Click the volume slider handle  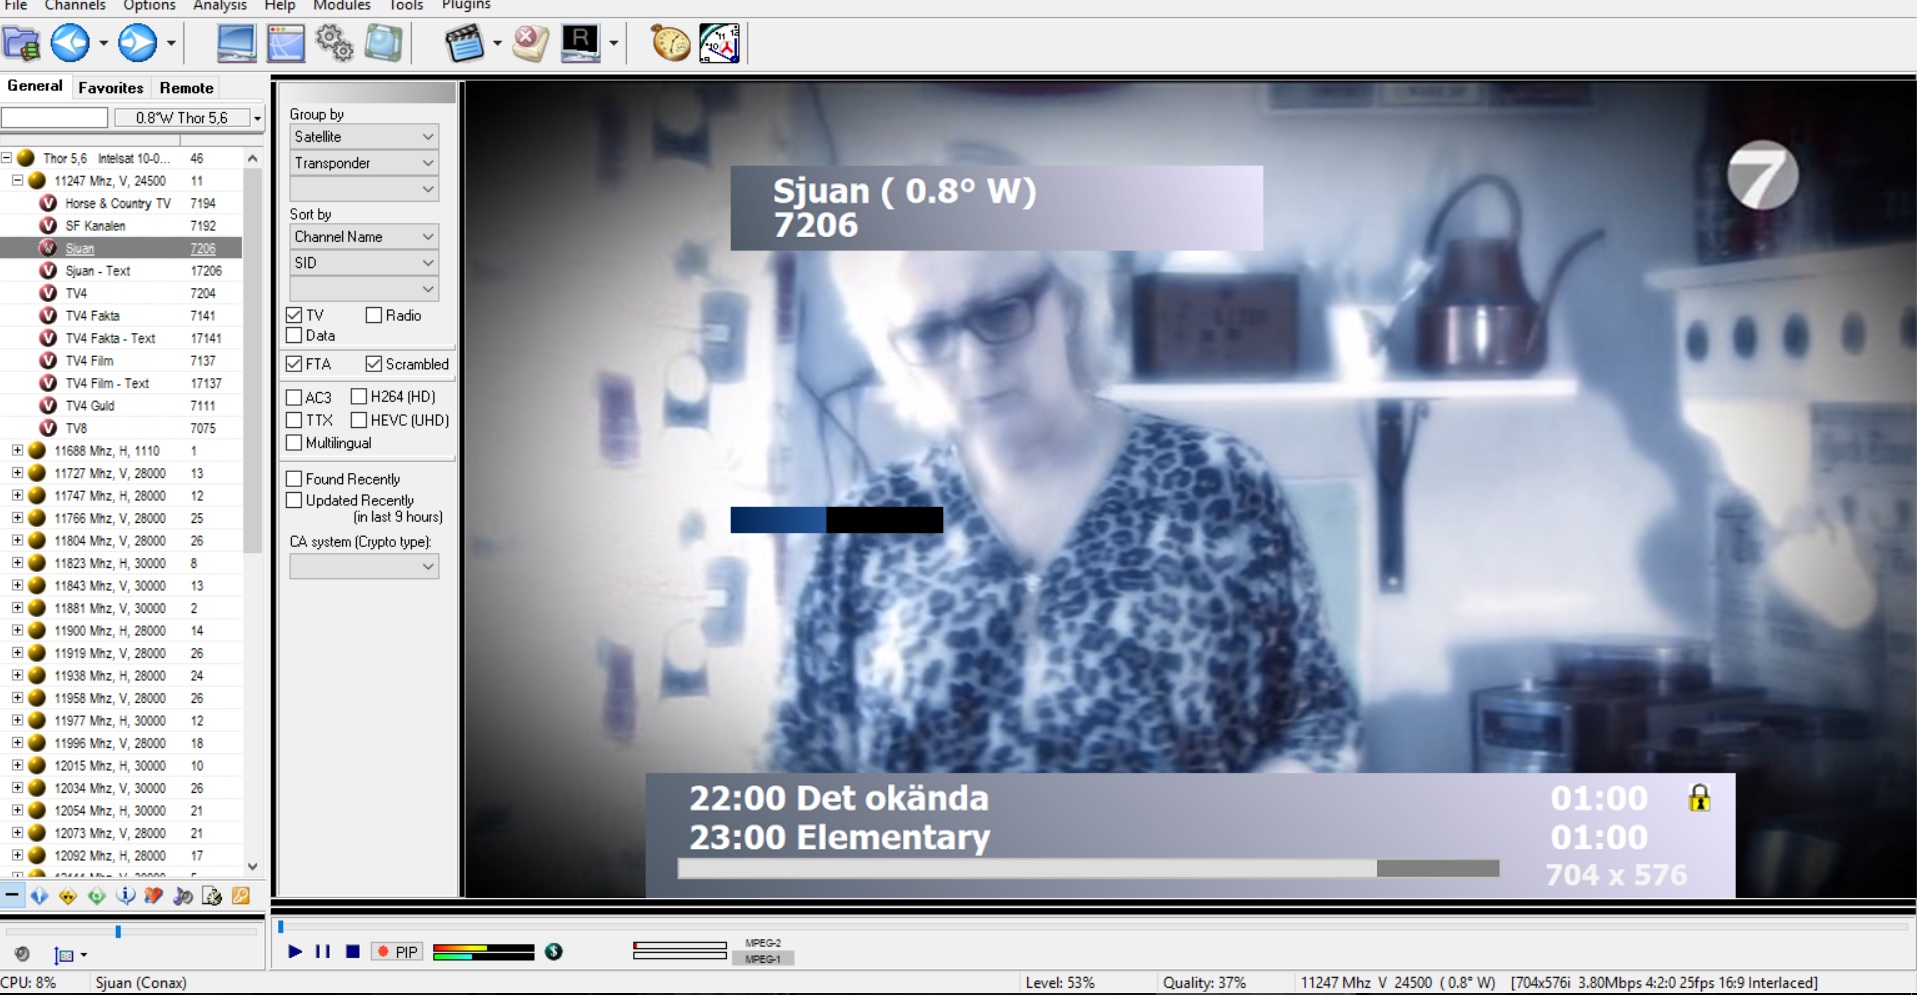(118, 932)
